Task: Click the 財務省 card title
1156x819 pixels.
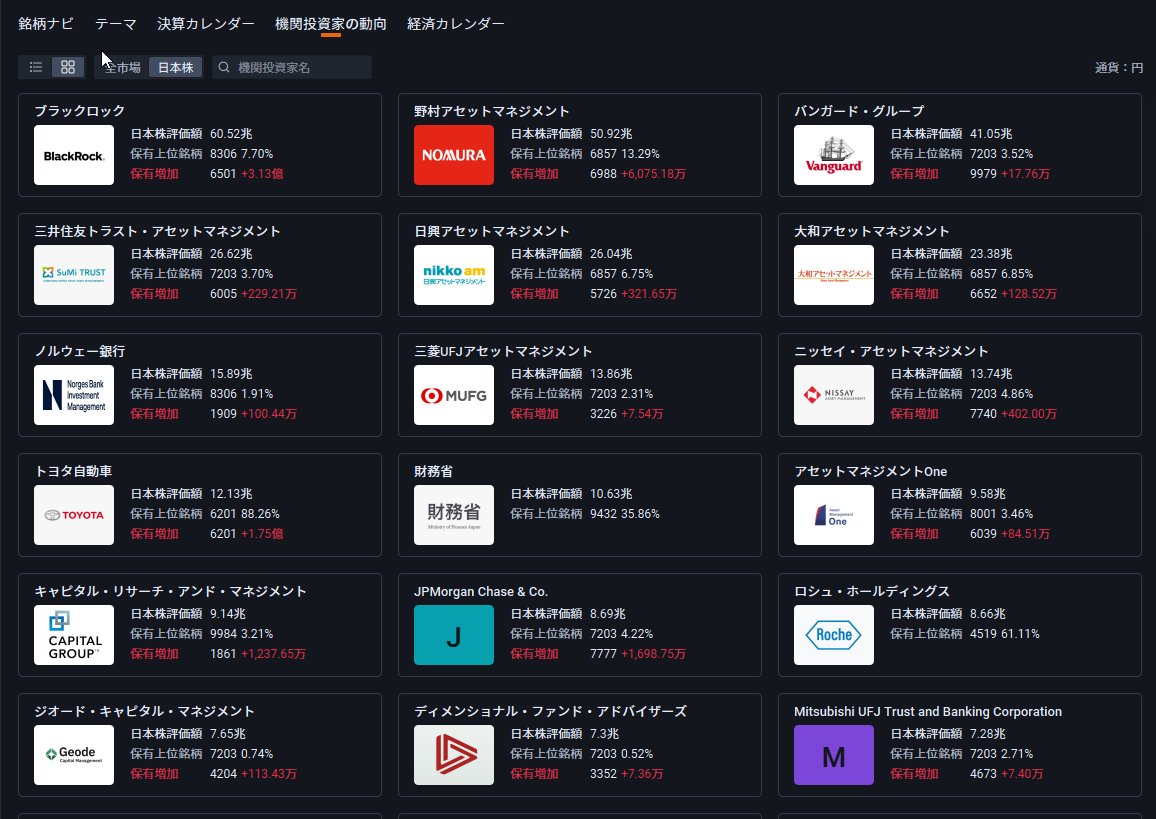Action: coord(434,471)
